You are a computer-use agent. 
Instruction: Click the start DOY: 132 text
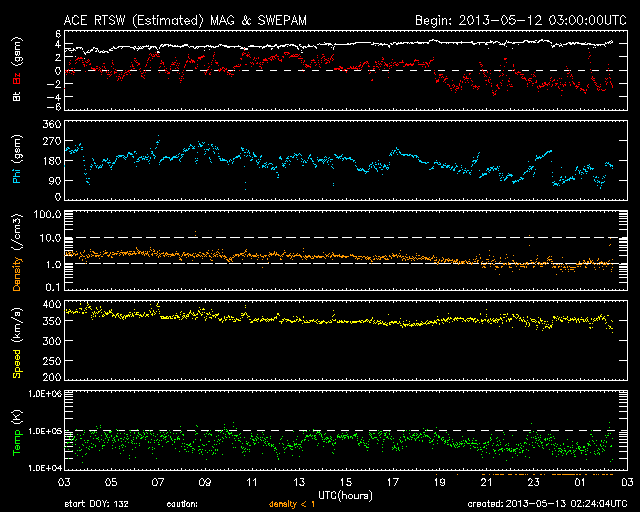pos(98,504)
